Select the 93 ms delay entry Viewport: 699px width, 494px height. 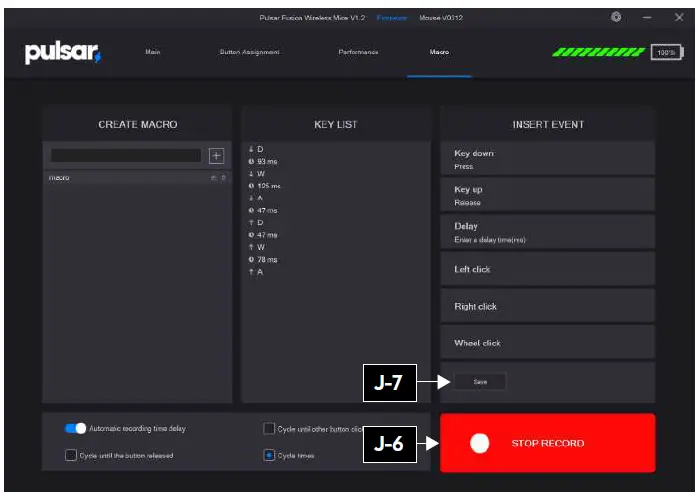click(x=263, y=161)
